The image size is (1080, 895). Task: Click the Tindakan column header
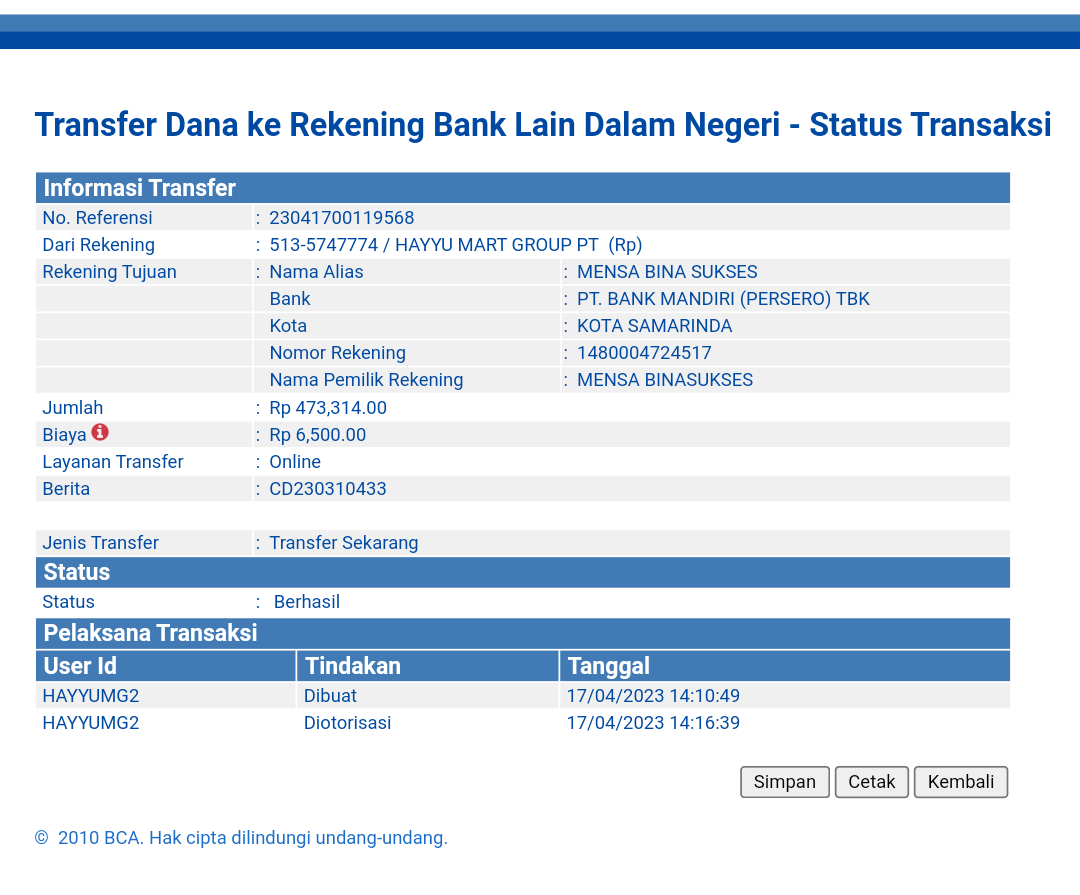[352, 666]
